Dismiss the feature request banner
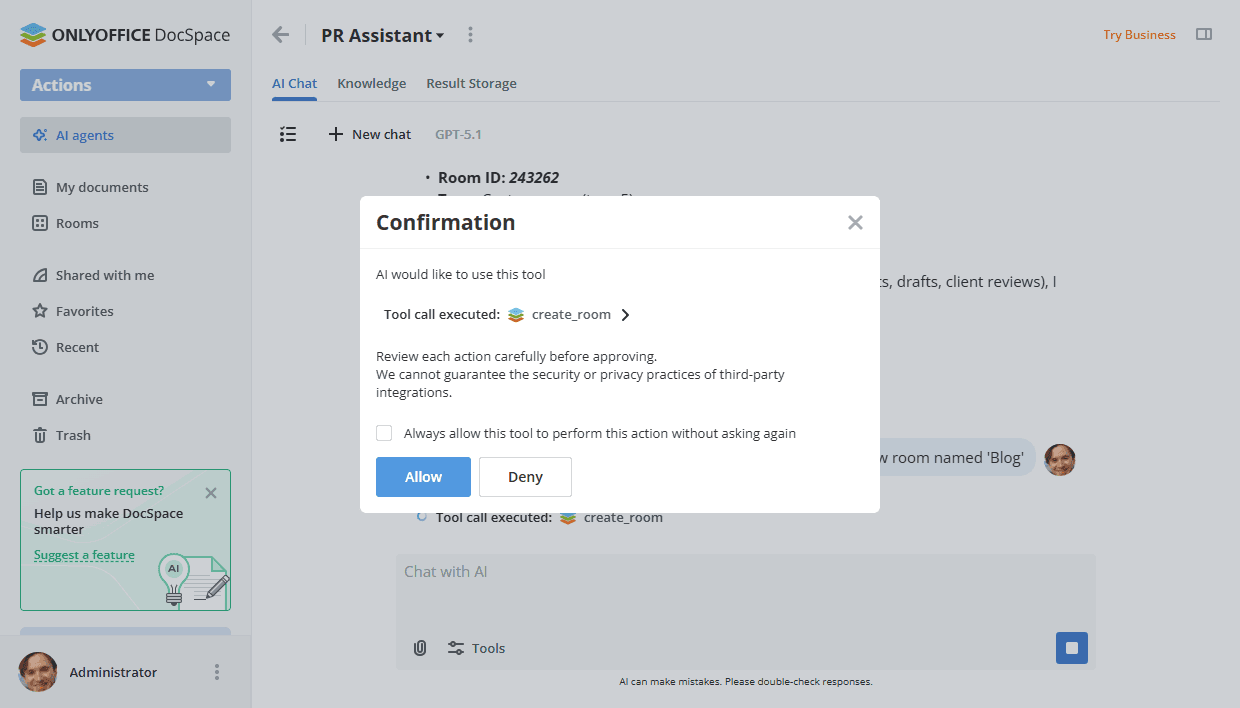The height and width of the screenshot is (708, 1240). point(210,492)
